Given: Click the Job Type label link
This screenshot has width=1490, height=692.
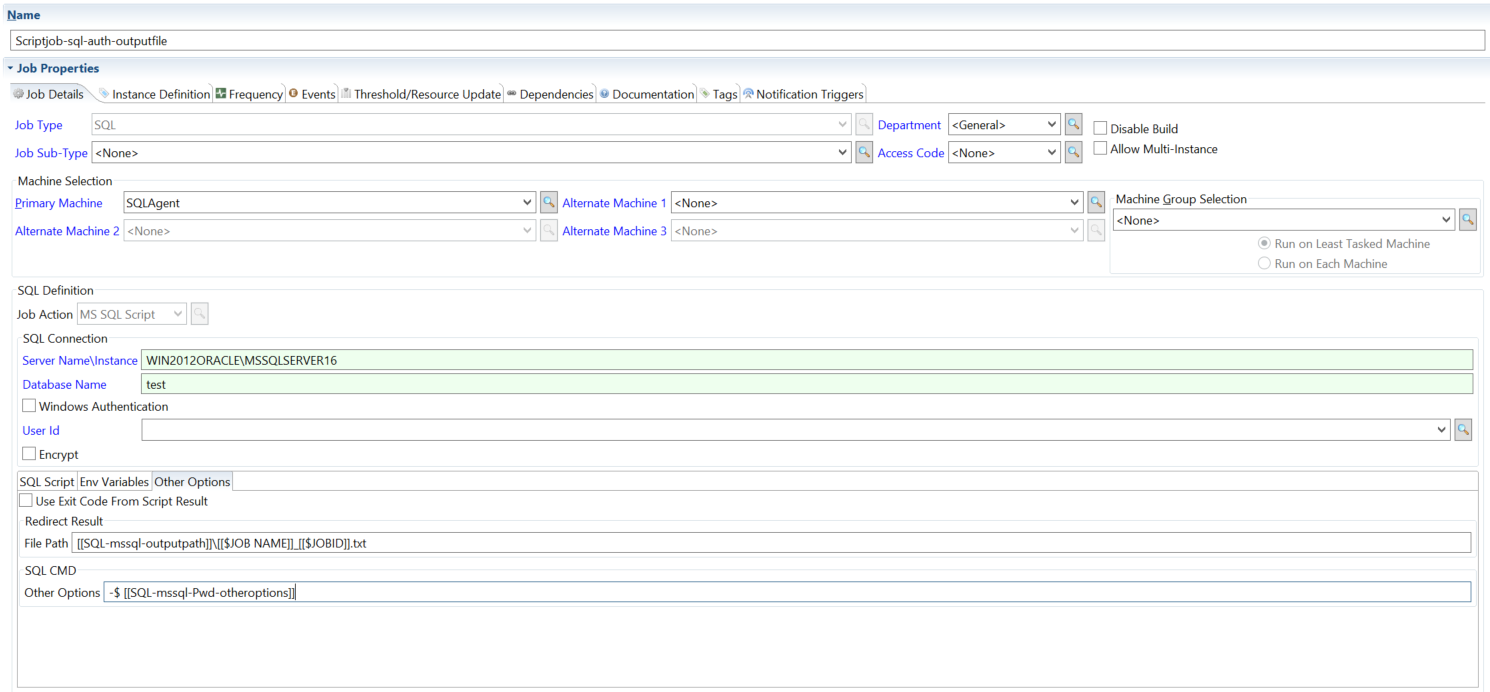Looking at the screenshot, I should pos(39,125).
